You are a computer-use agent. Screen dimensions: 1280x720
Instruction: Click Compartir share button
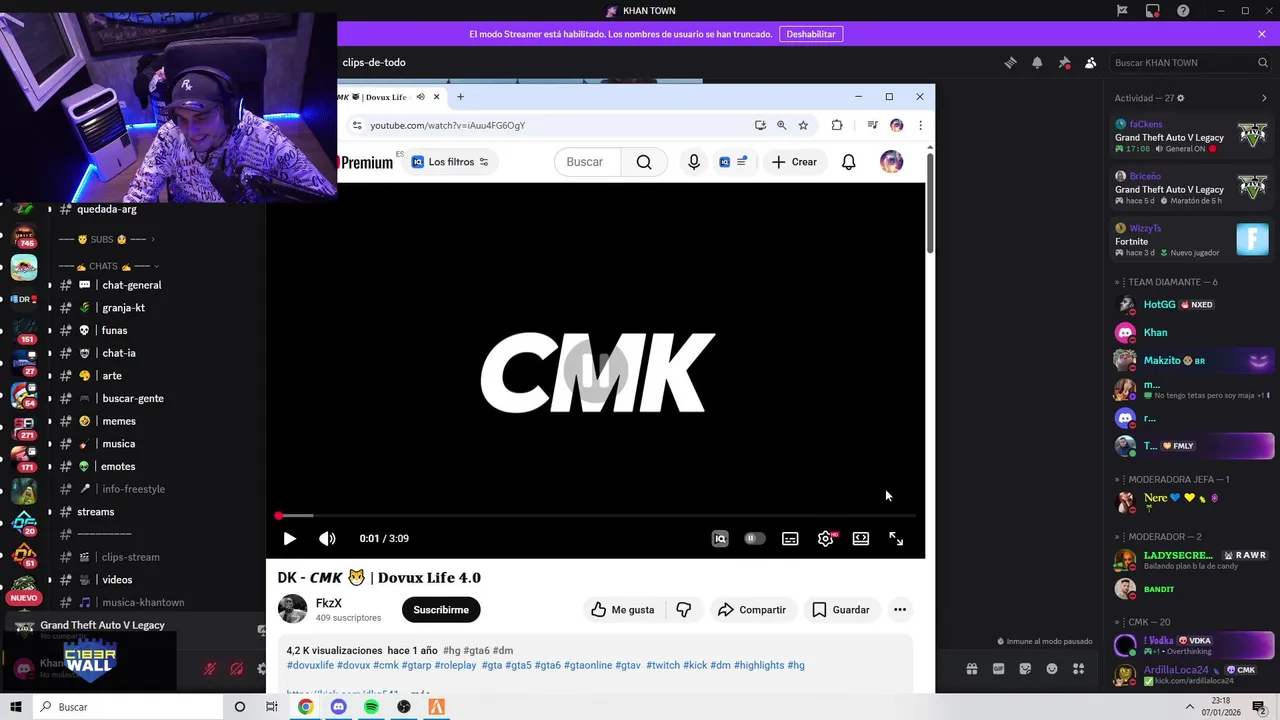coord(752,610)
